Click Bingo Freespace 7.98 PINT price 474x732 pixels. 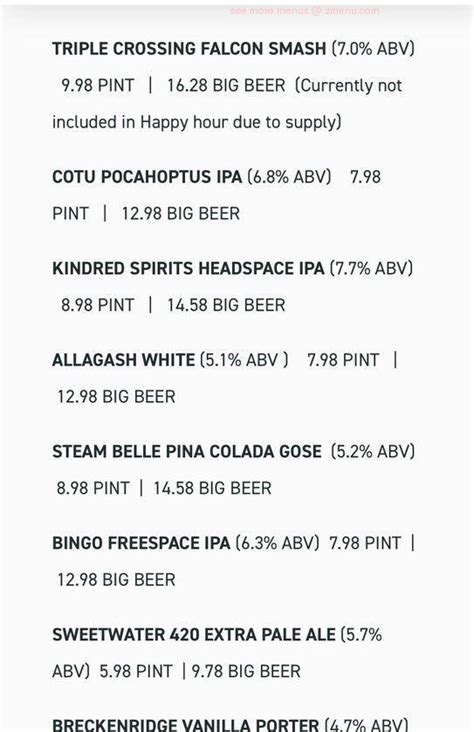pos(365,543)
